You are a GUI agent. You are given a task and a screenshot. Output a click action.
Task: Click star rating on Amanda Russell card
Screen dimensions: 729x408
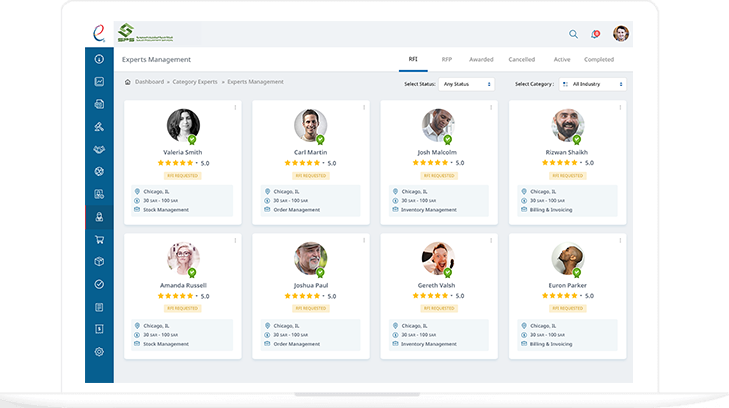(175, 296)
